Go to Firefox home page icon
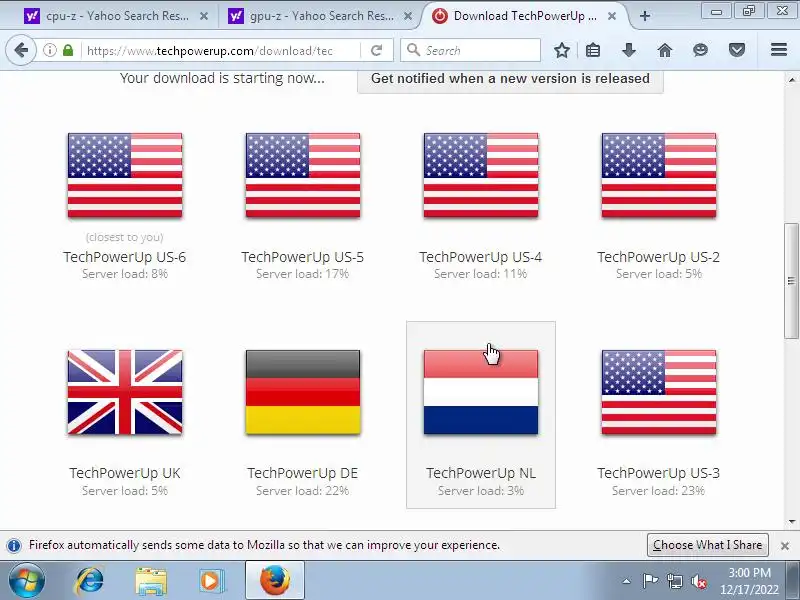The height and width of the screenshot is (600, 800). point(665,50)
